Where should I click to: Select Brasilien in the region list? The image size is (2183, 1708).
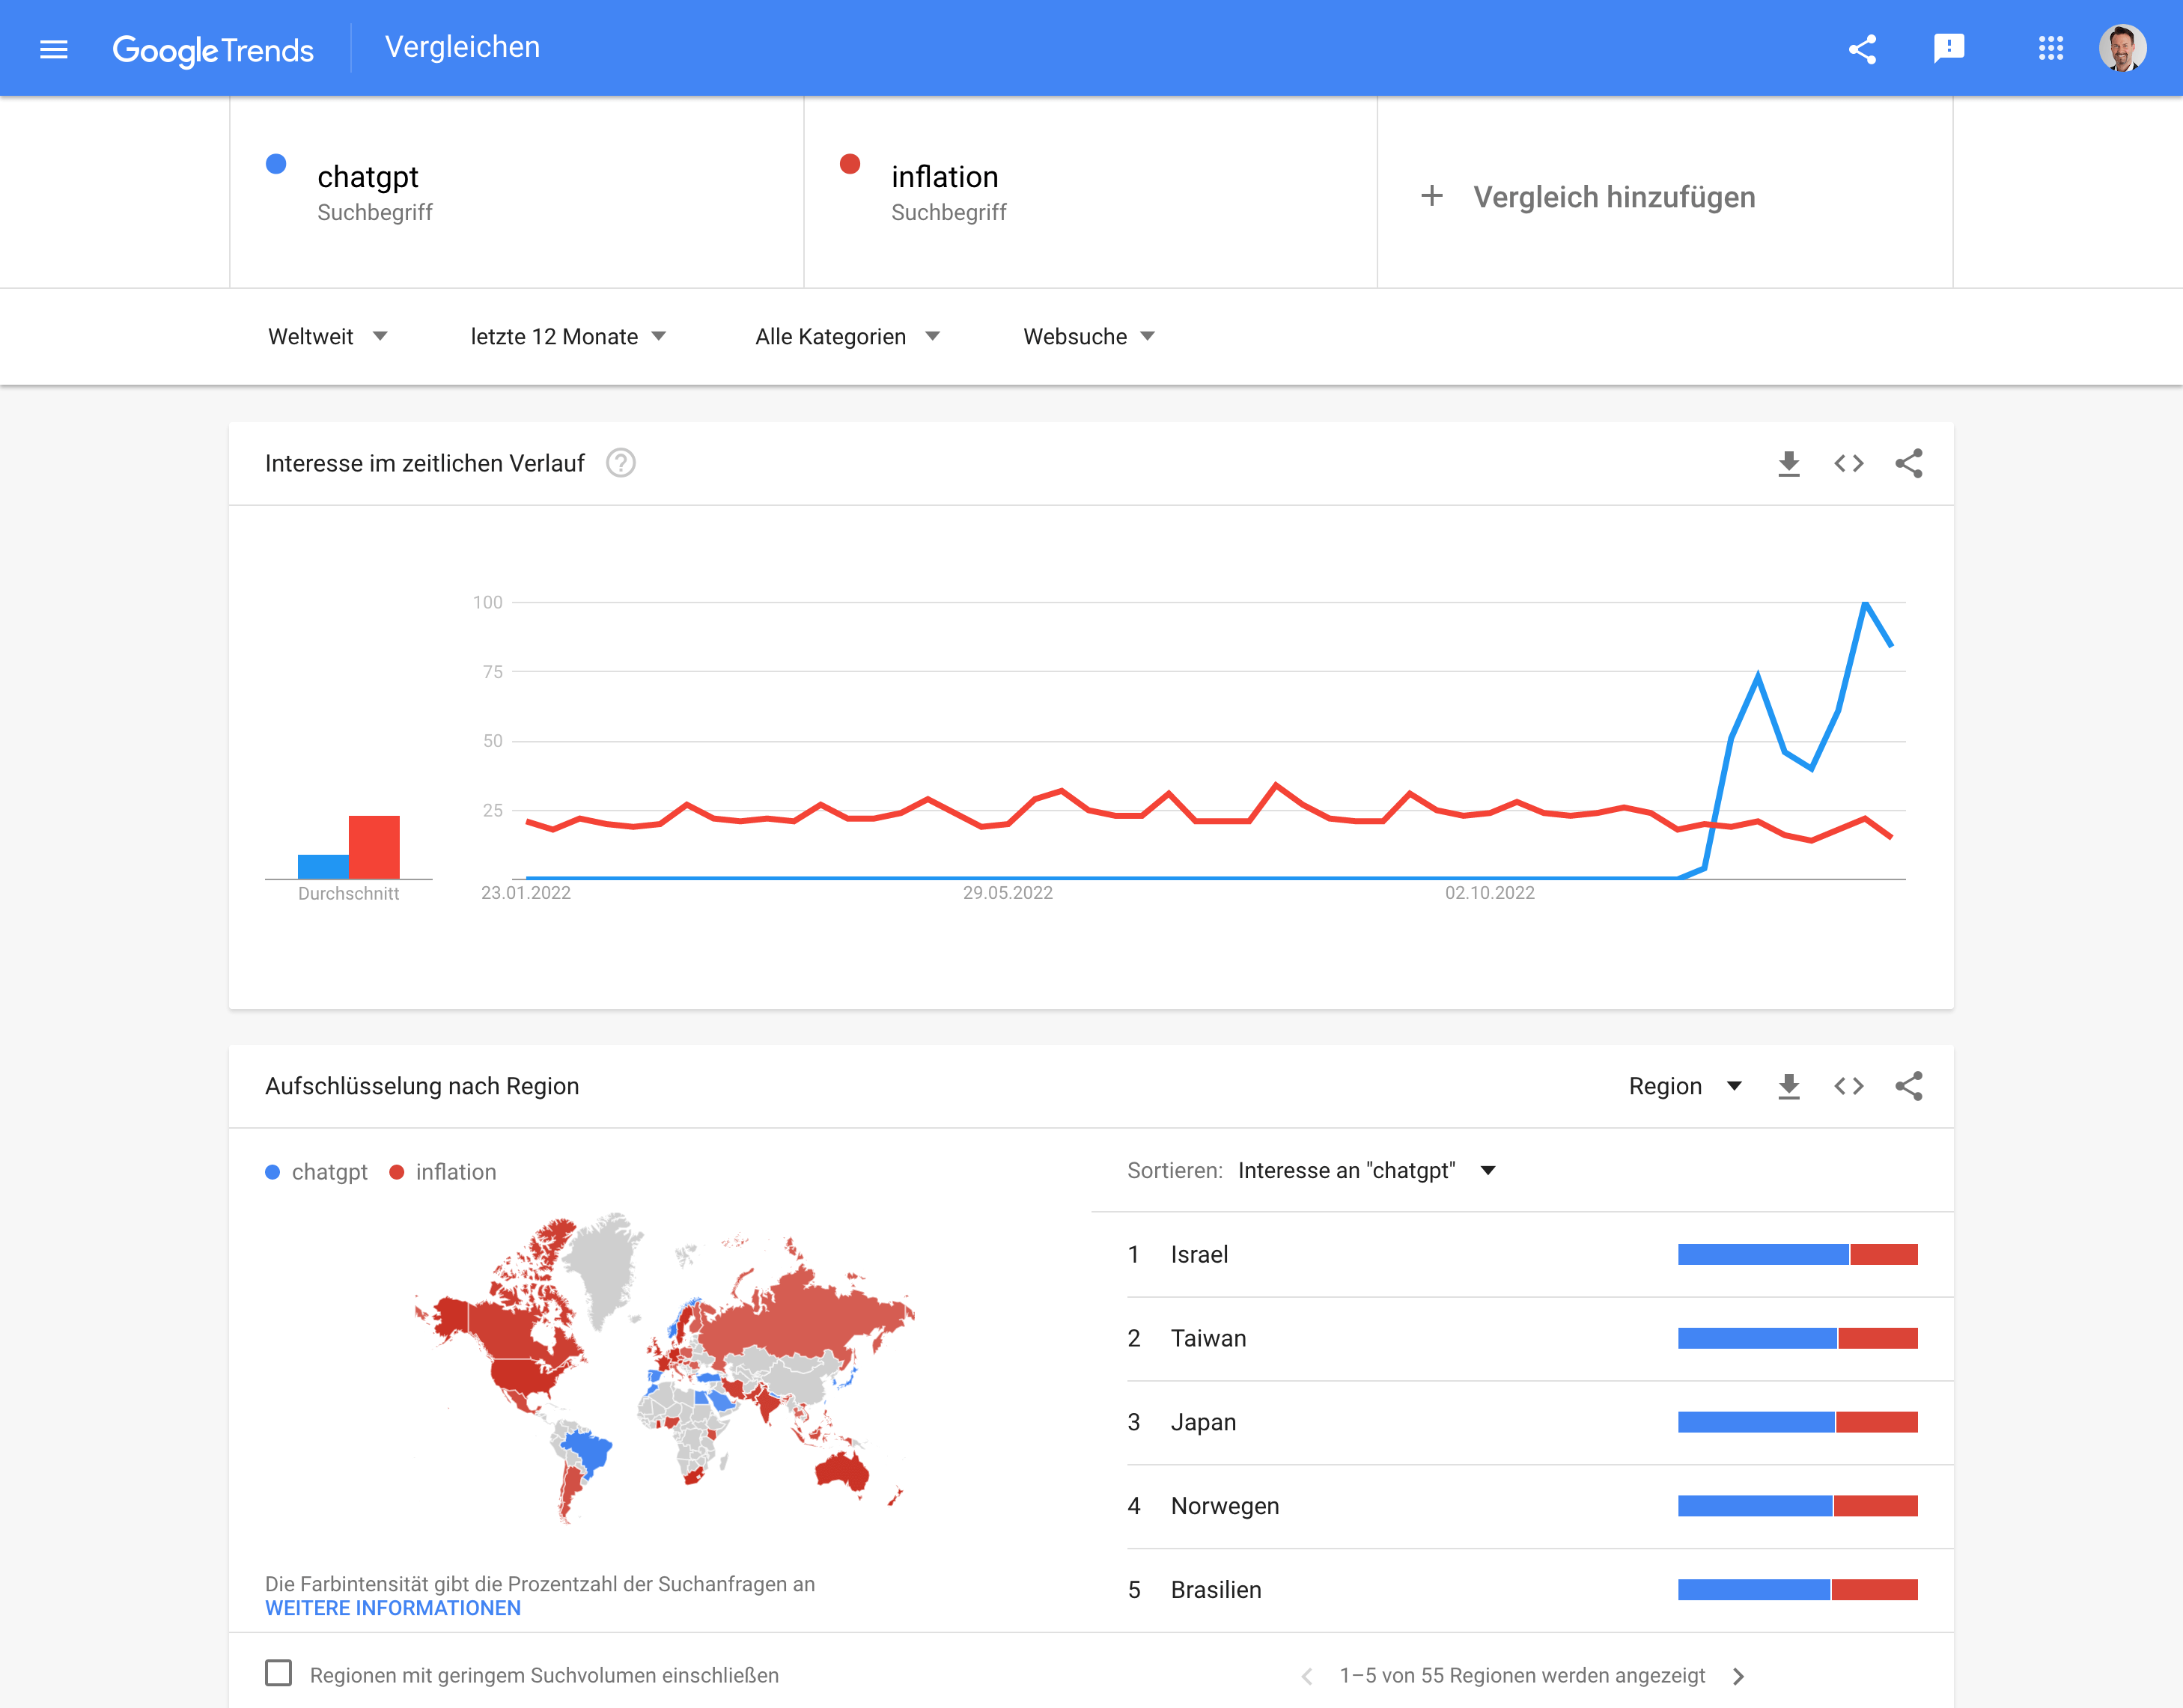[x=1540, y=1590]
